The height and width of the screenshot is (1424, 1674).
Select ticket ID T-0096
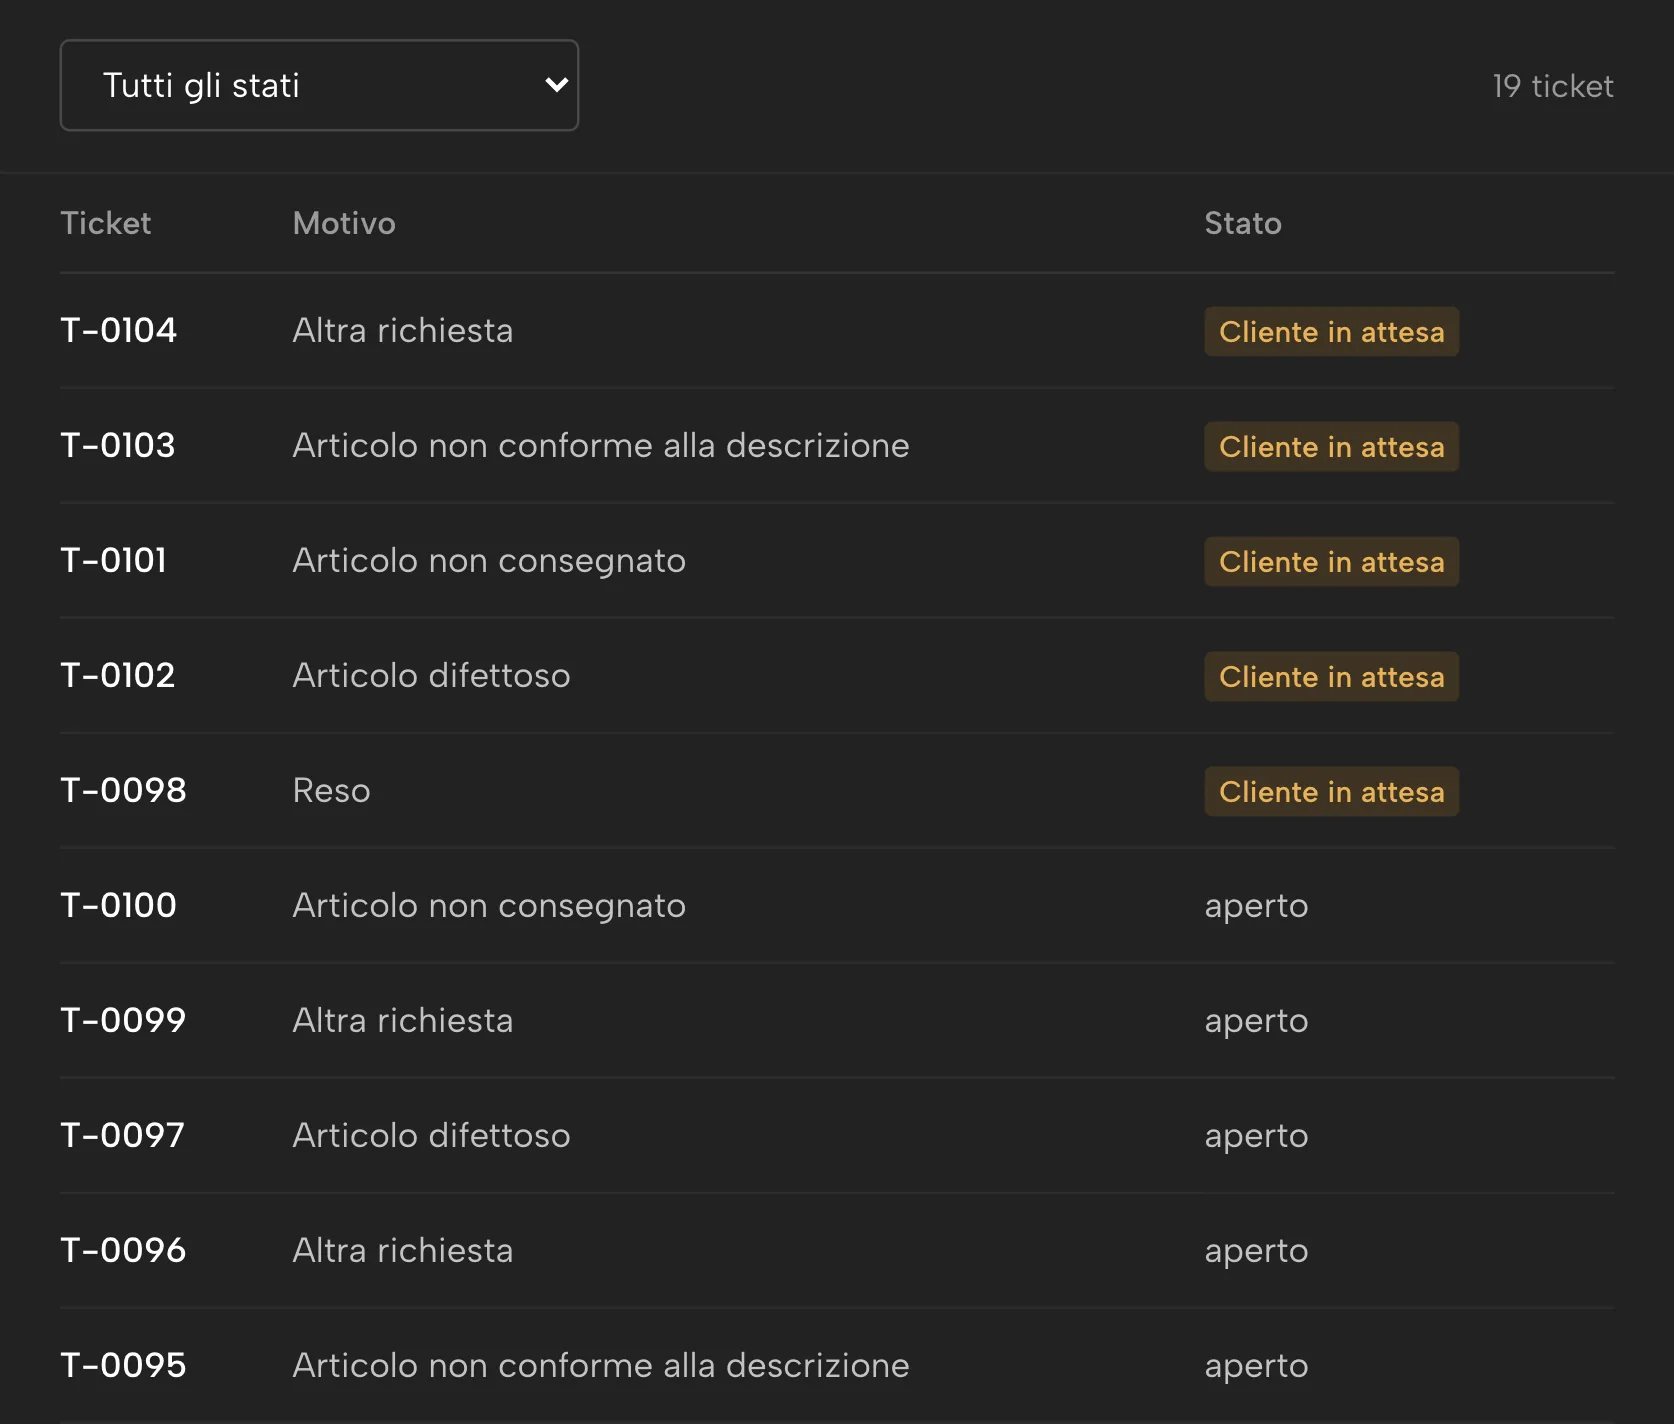(x=123, y=1250)
